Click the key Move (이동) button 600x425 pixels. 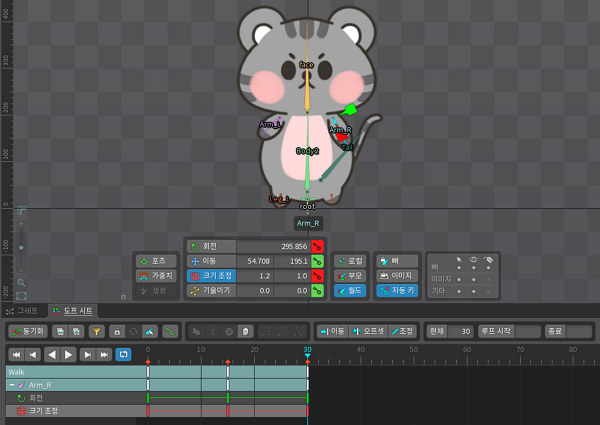tap(333, 331)
